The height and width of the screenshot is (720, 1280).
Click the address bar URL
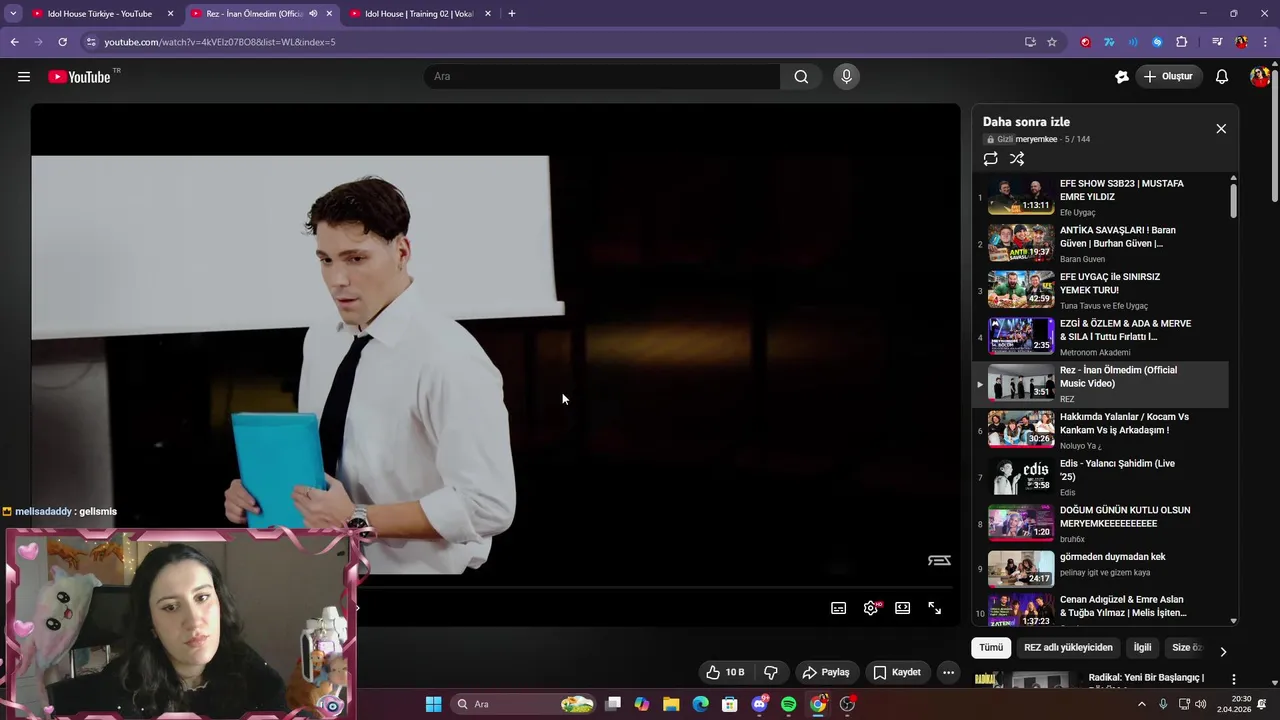[220, 42]
